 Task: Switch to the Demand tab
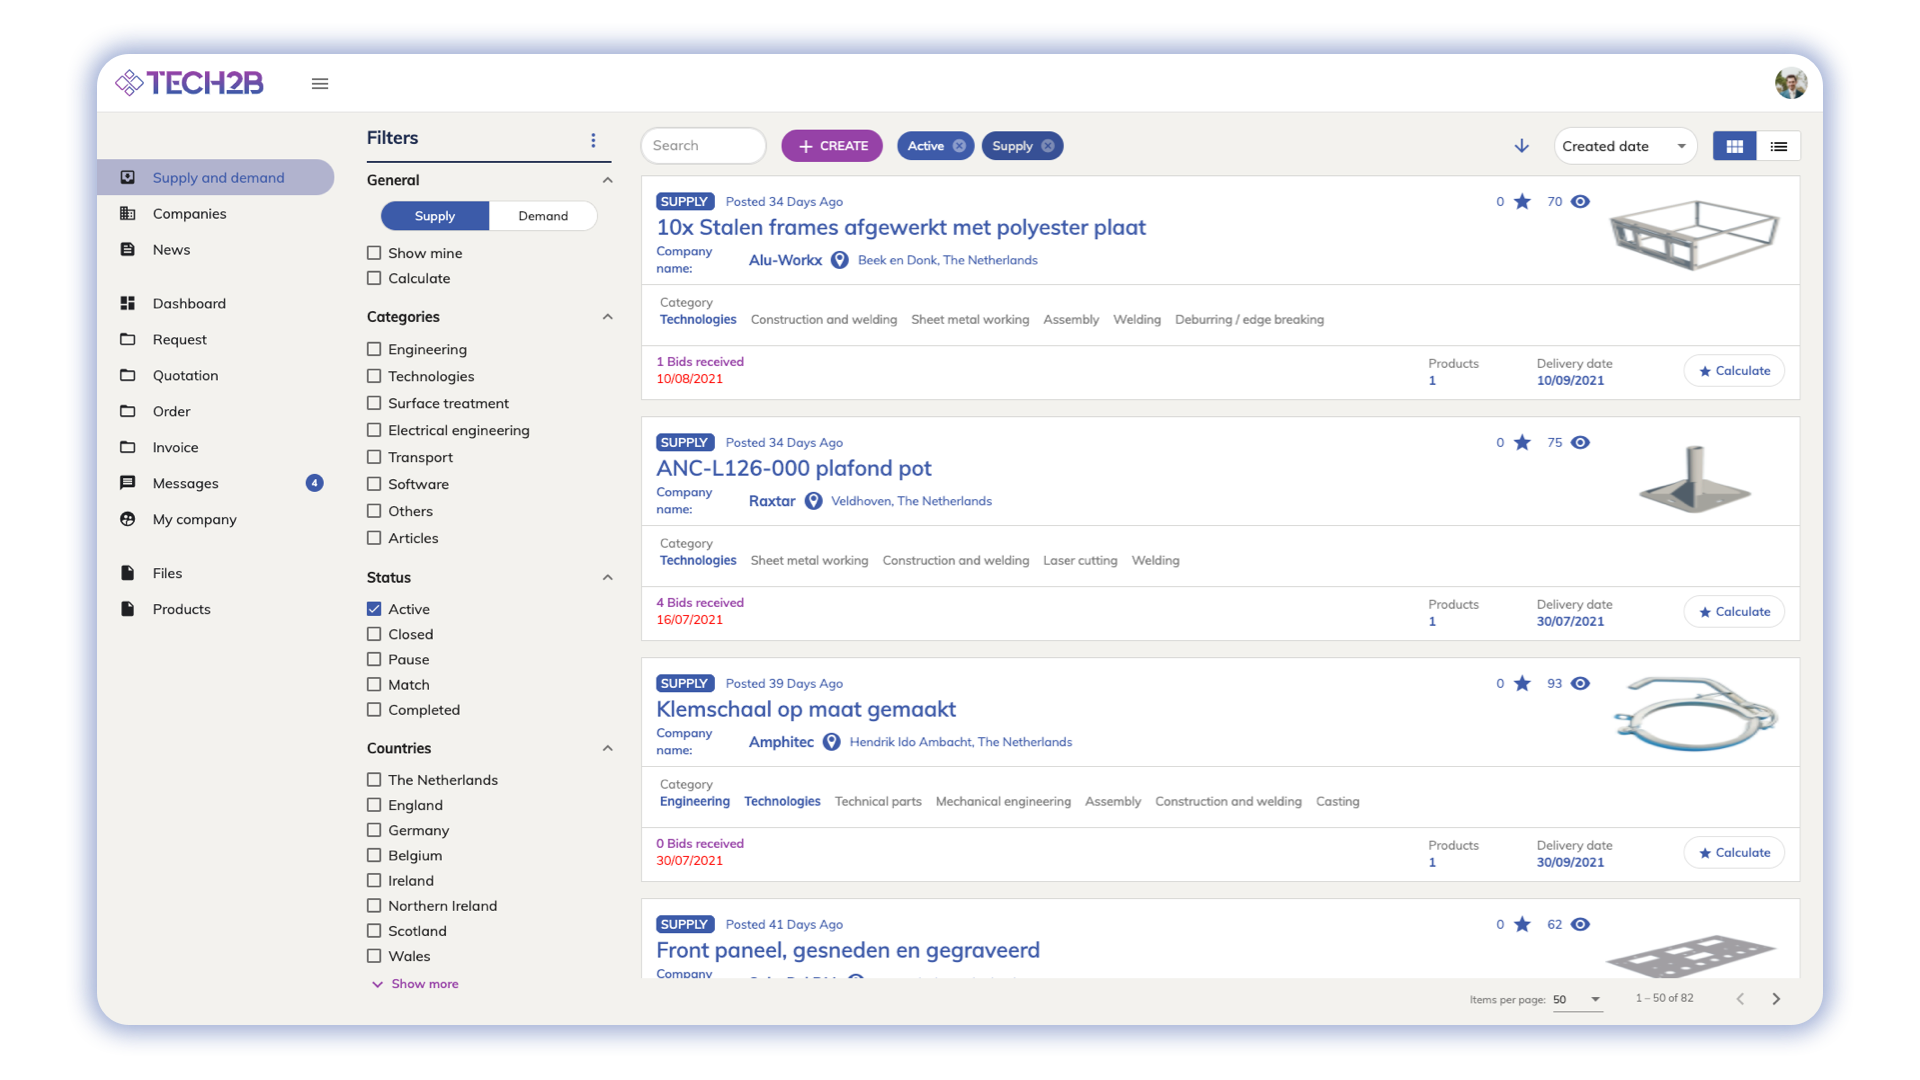(x=542, y=216)
